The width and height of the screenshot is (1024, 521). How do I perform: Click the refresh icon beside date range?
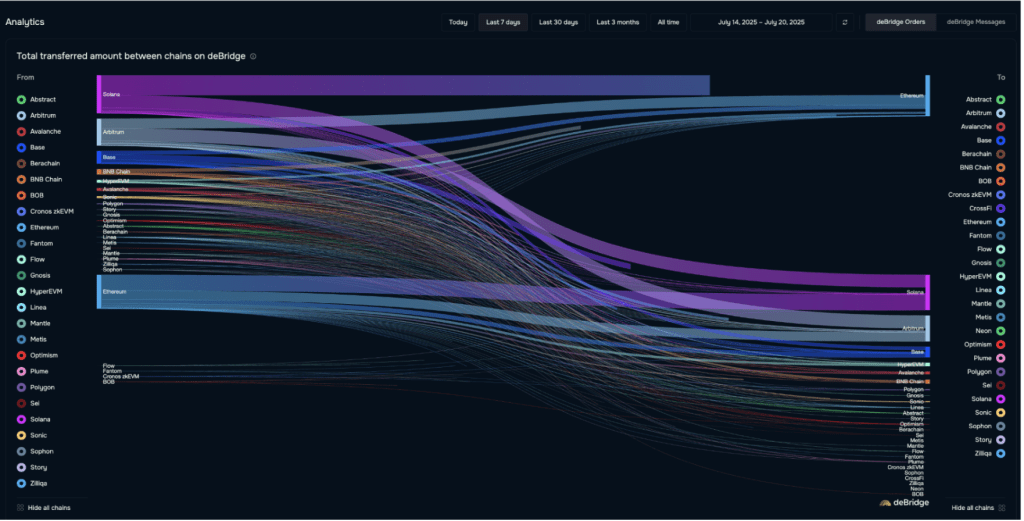coord(845,22)
